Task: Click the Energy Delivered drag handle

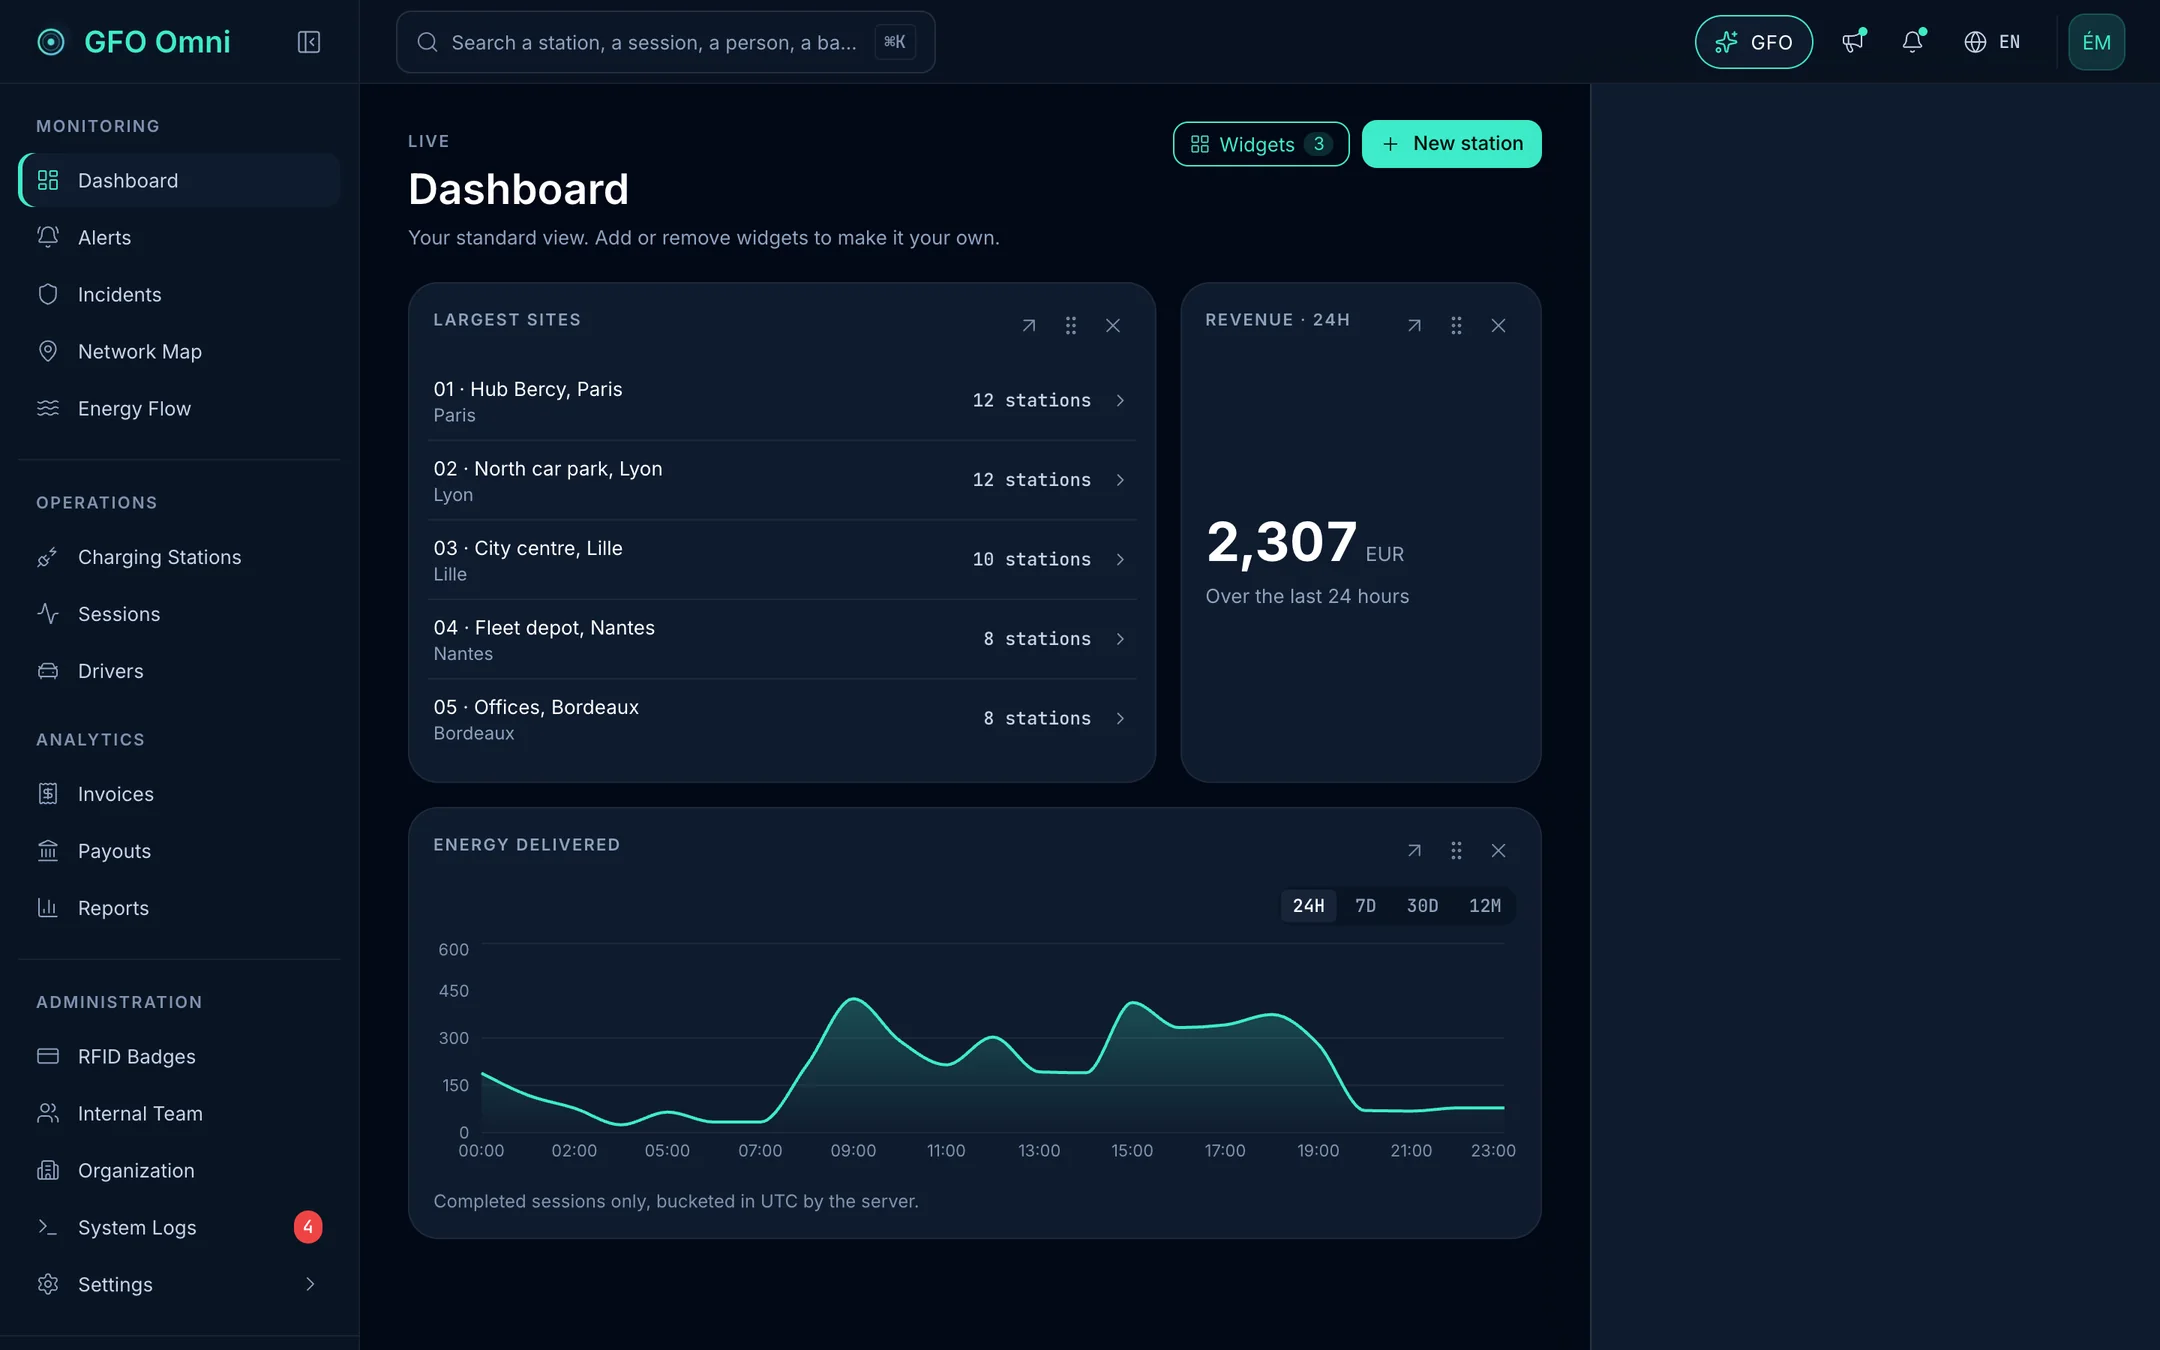Action: click(1456, 851)
